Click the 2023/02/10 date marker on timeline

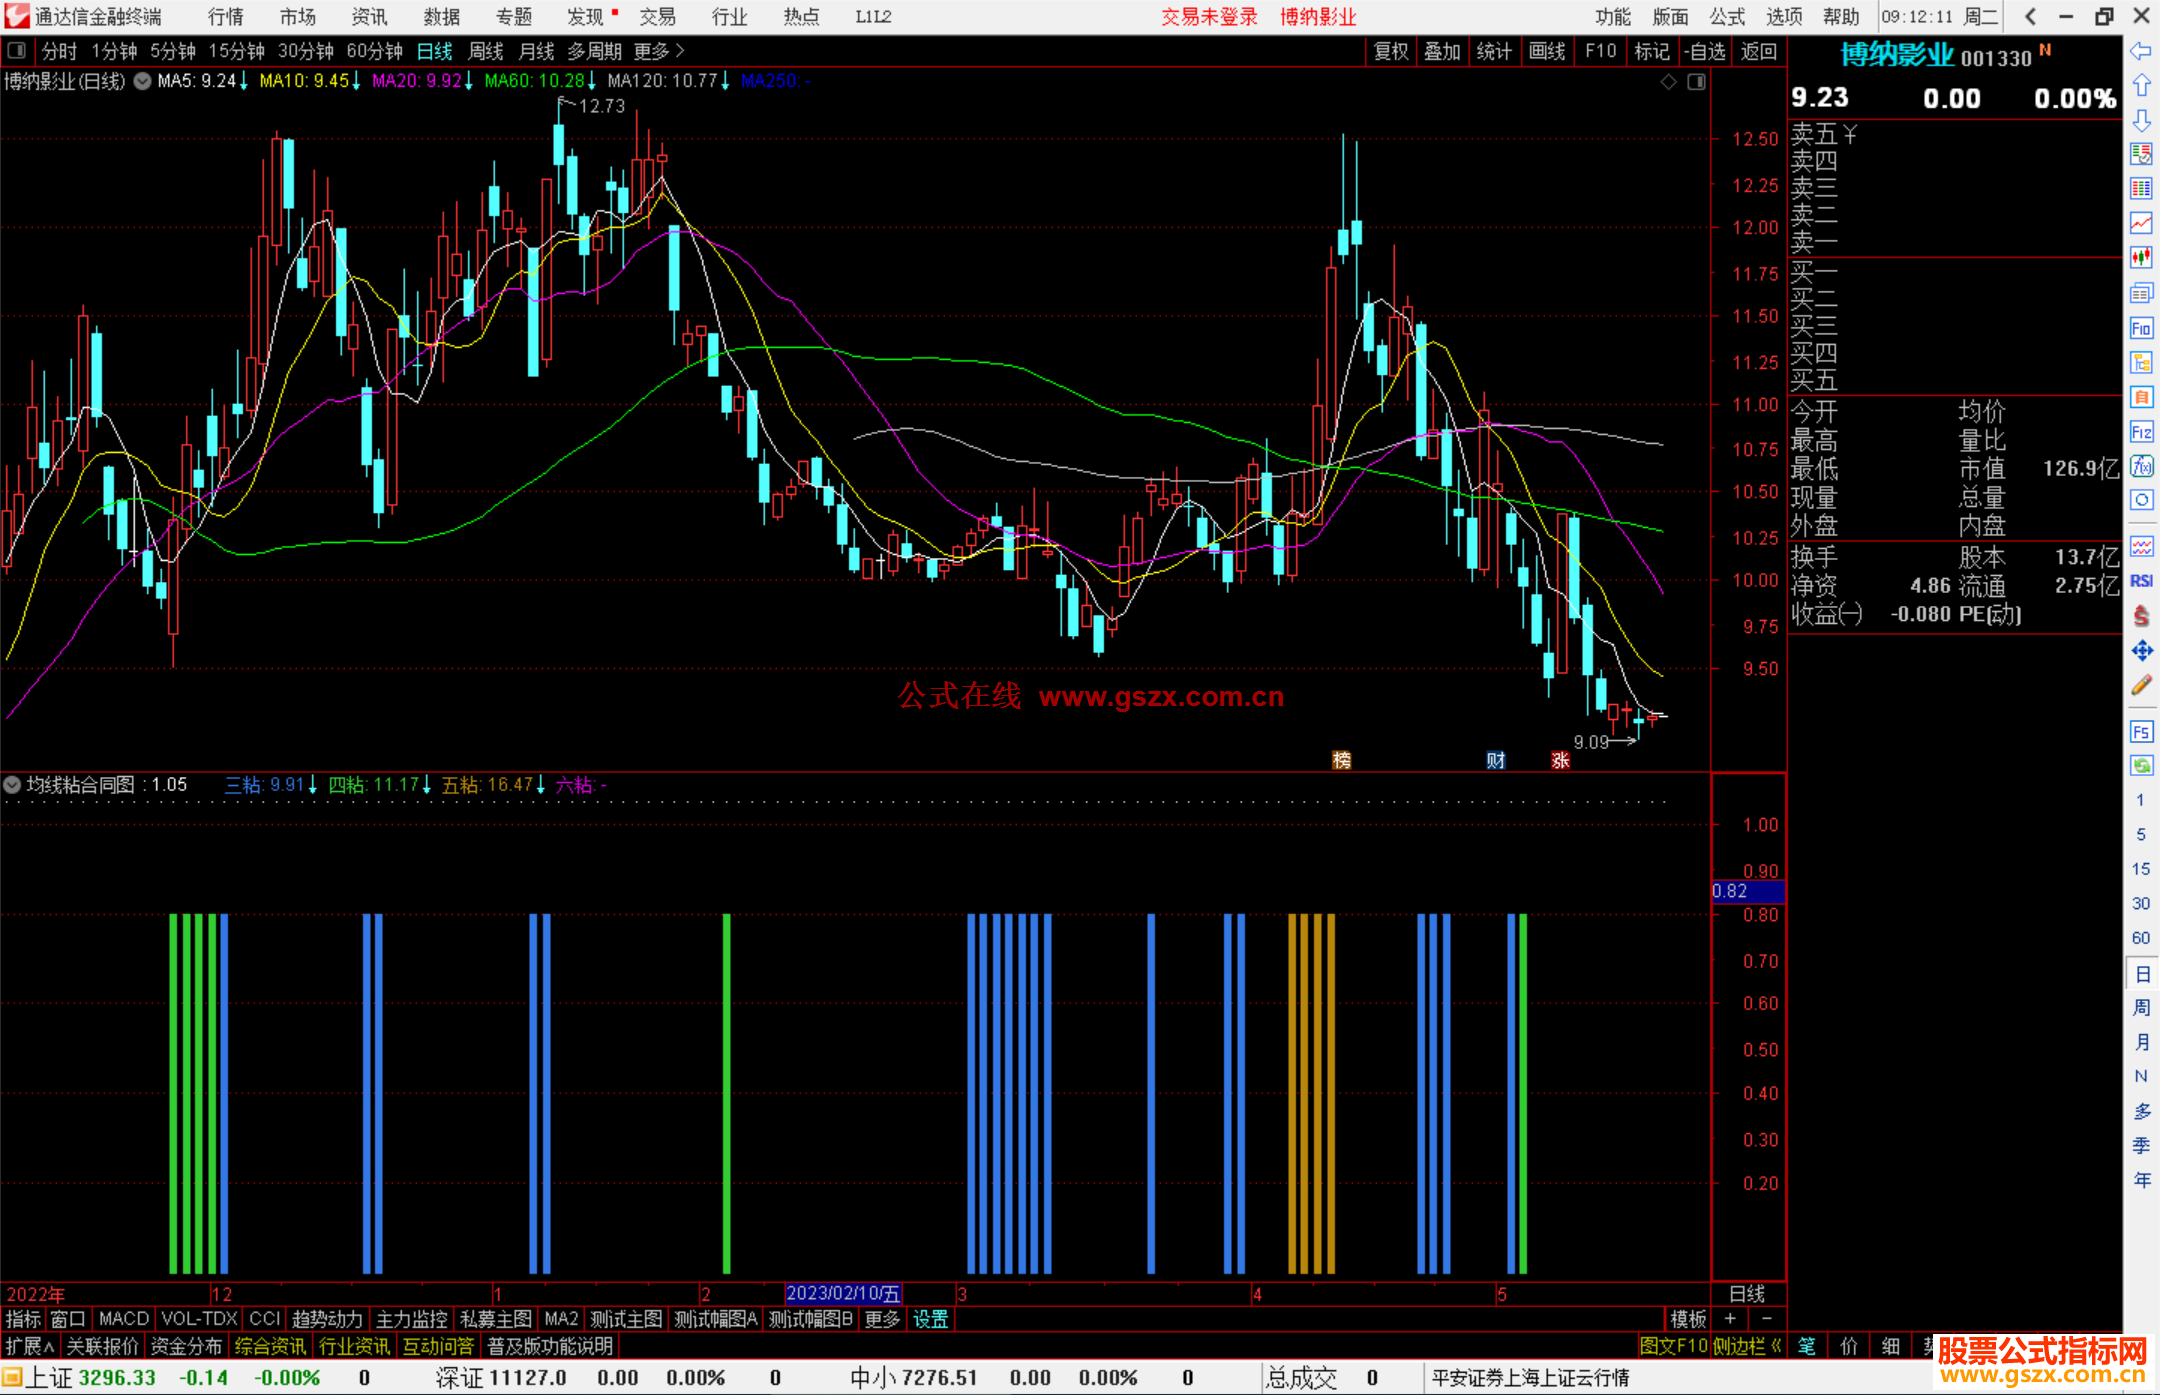coord(843,1293)
